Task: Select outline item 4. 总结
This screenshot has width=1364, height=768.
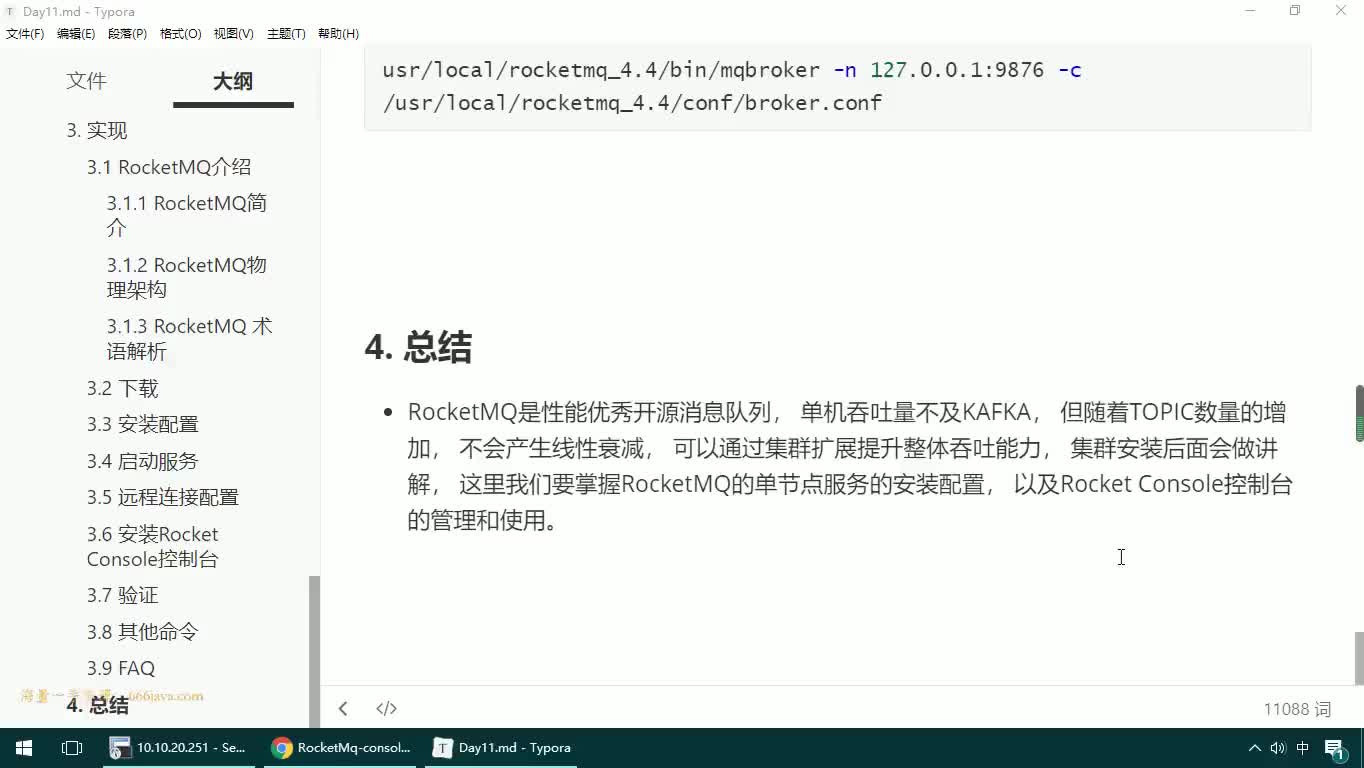Action: (x=97, y=705)
